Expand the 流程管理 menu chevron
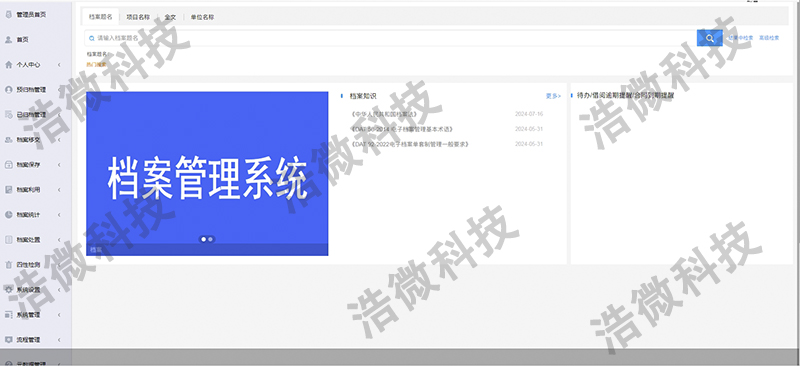The height and width of the screenshot is (366, 800). 59,339
